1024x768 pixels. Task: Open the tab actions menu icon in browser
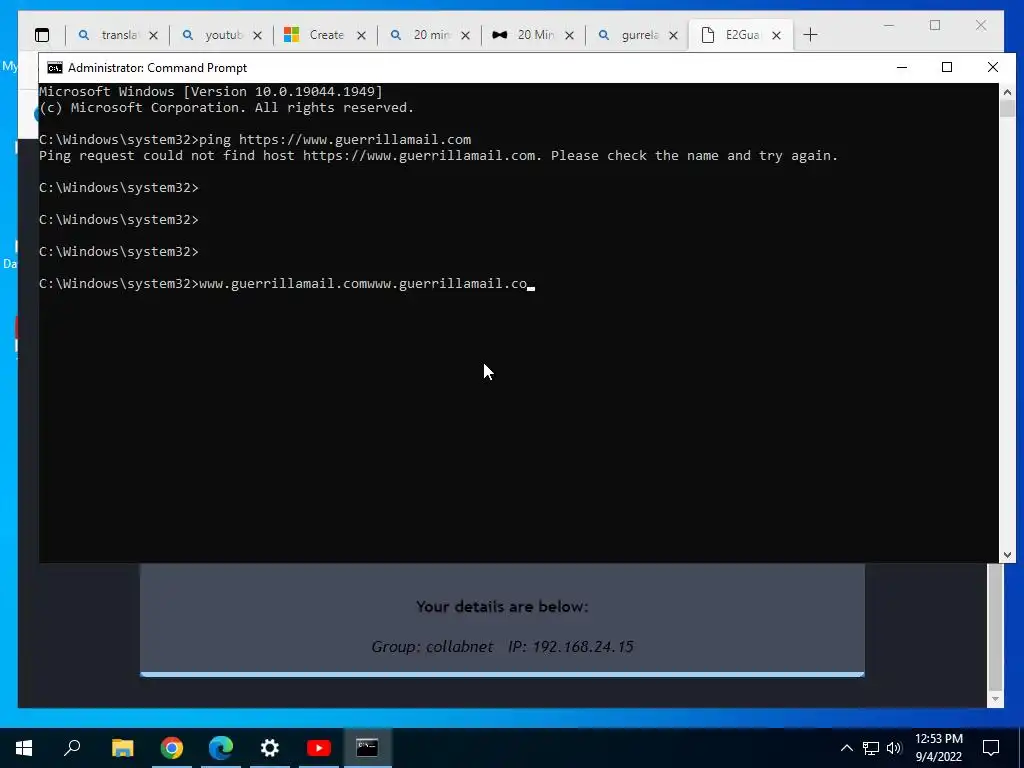[x=42, y=35]
